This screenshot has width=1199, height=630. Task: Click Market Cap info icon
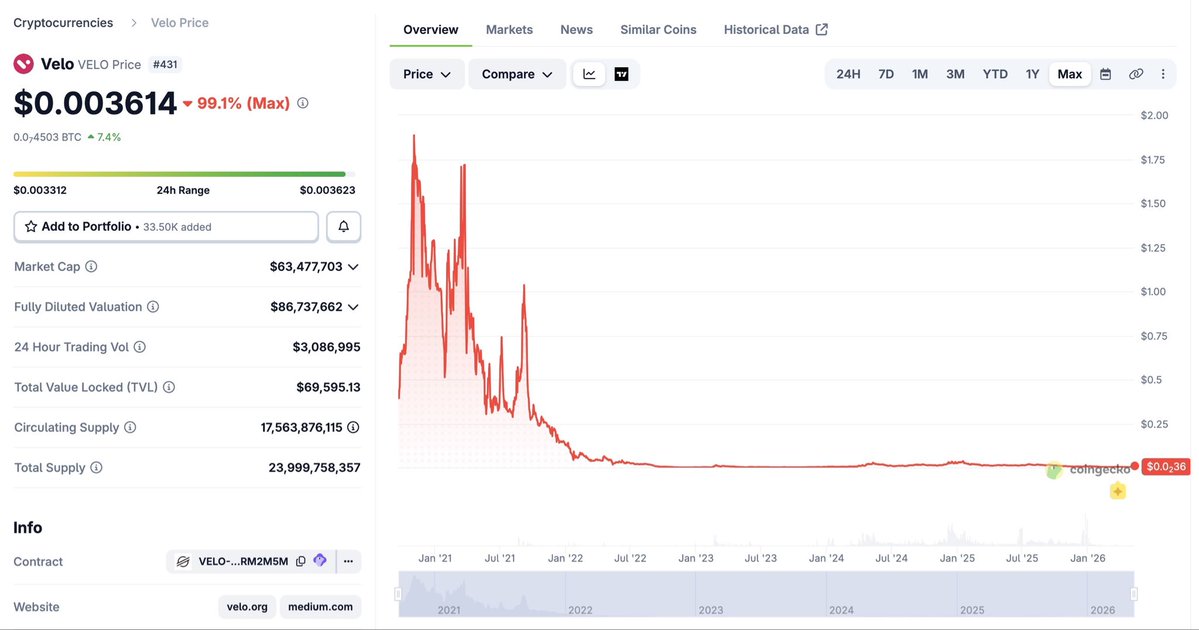91,267
